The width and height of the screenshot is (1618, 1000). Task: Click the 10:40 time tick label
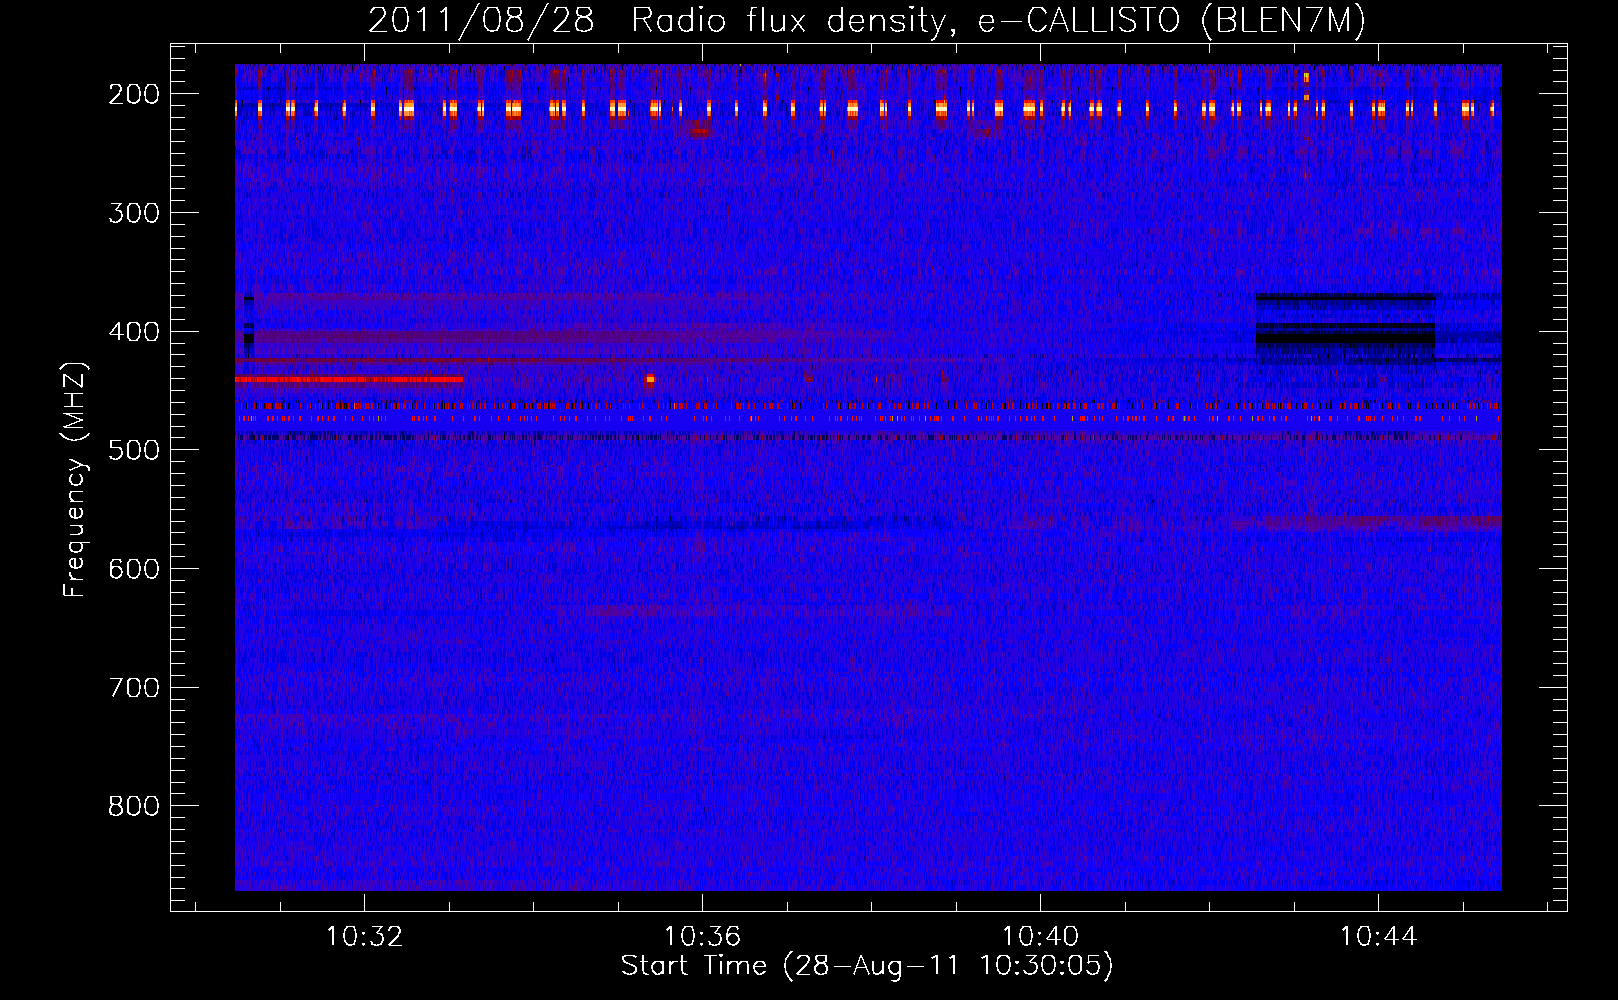click(x=1041, y=937)
